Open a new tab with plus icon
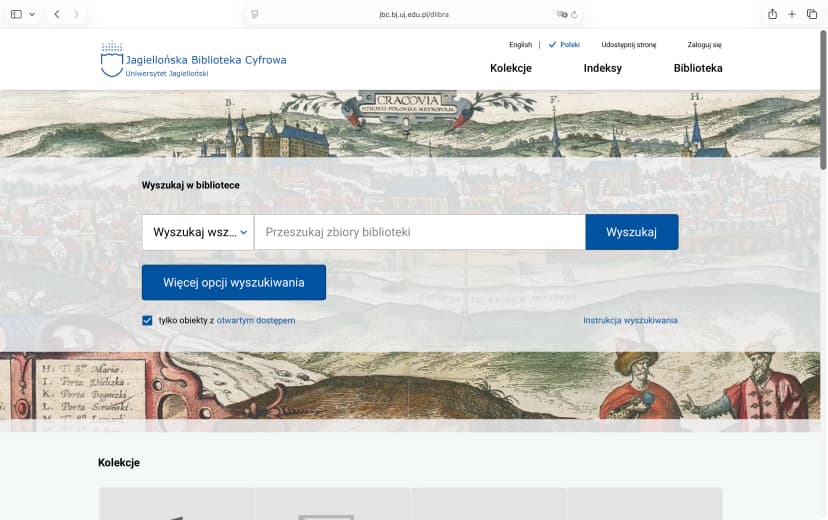828x520 pixels. [792, 14]
